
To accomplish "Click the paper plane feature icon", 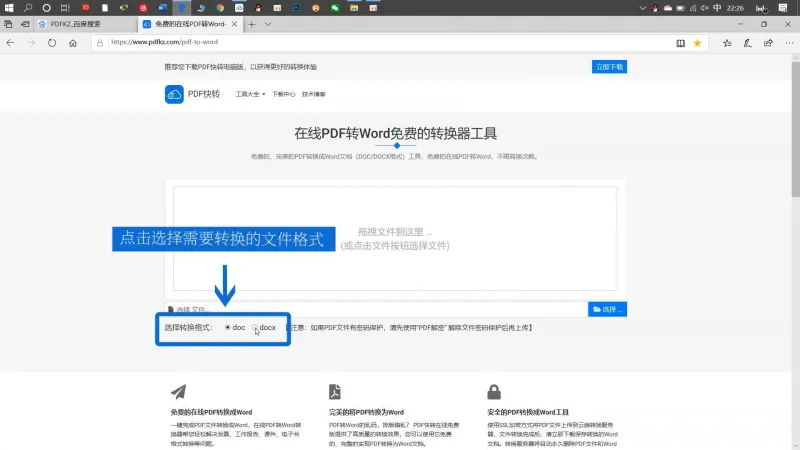I will click(x=179, y=392).
